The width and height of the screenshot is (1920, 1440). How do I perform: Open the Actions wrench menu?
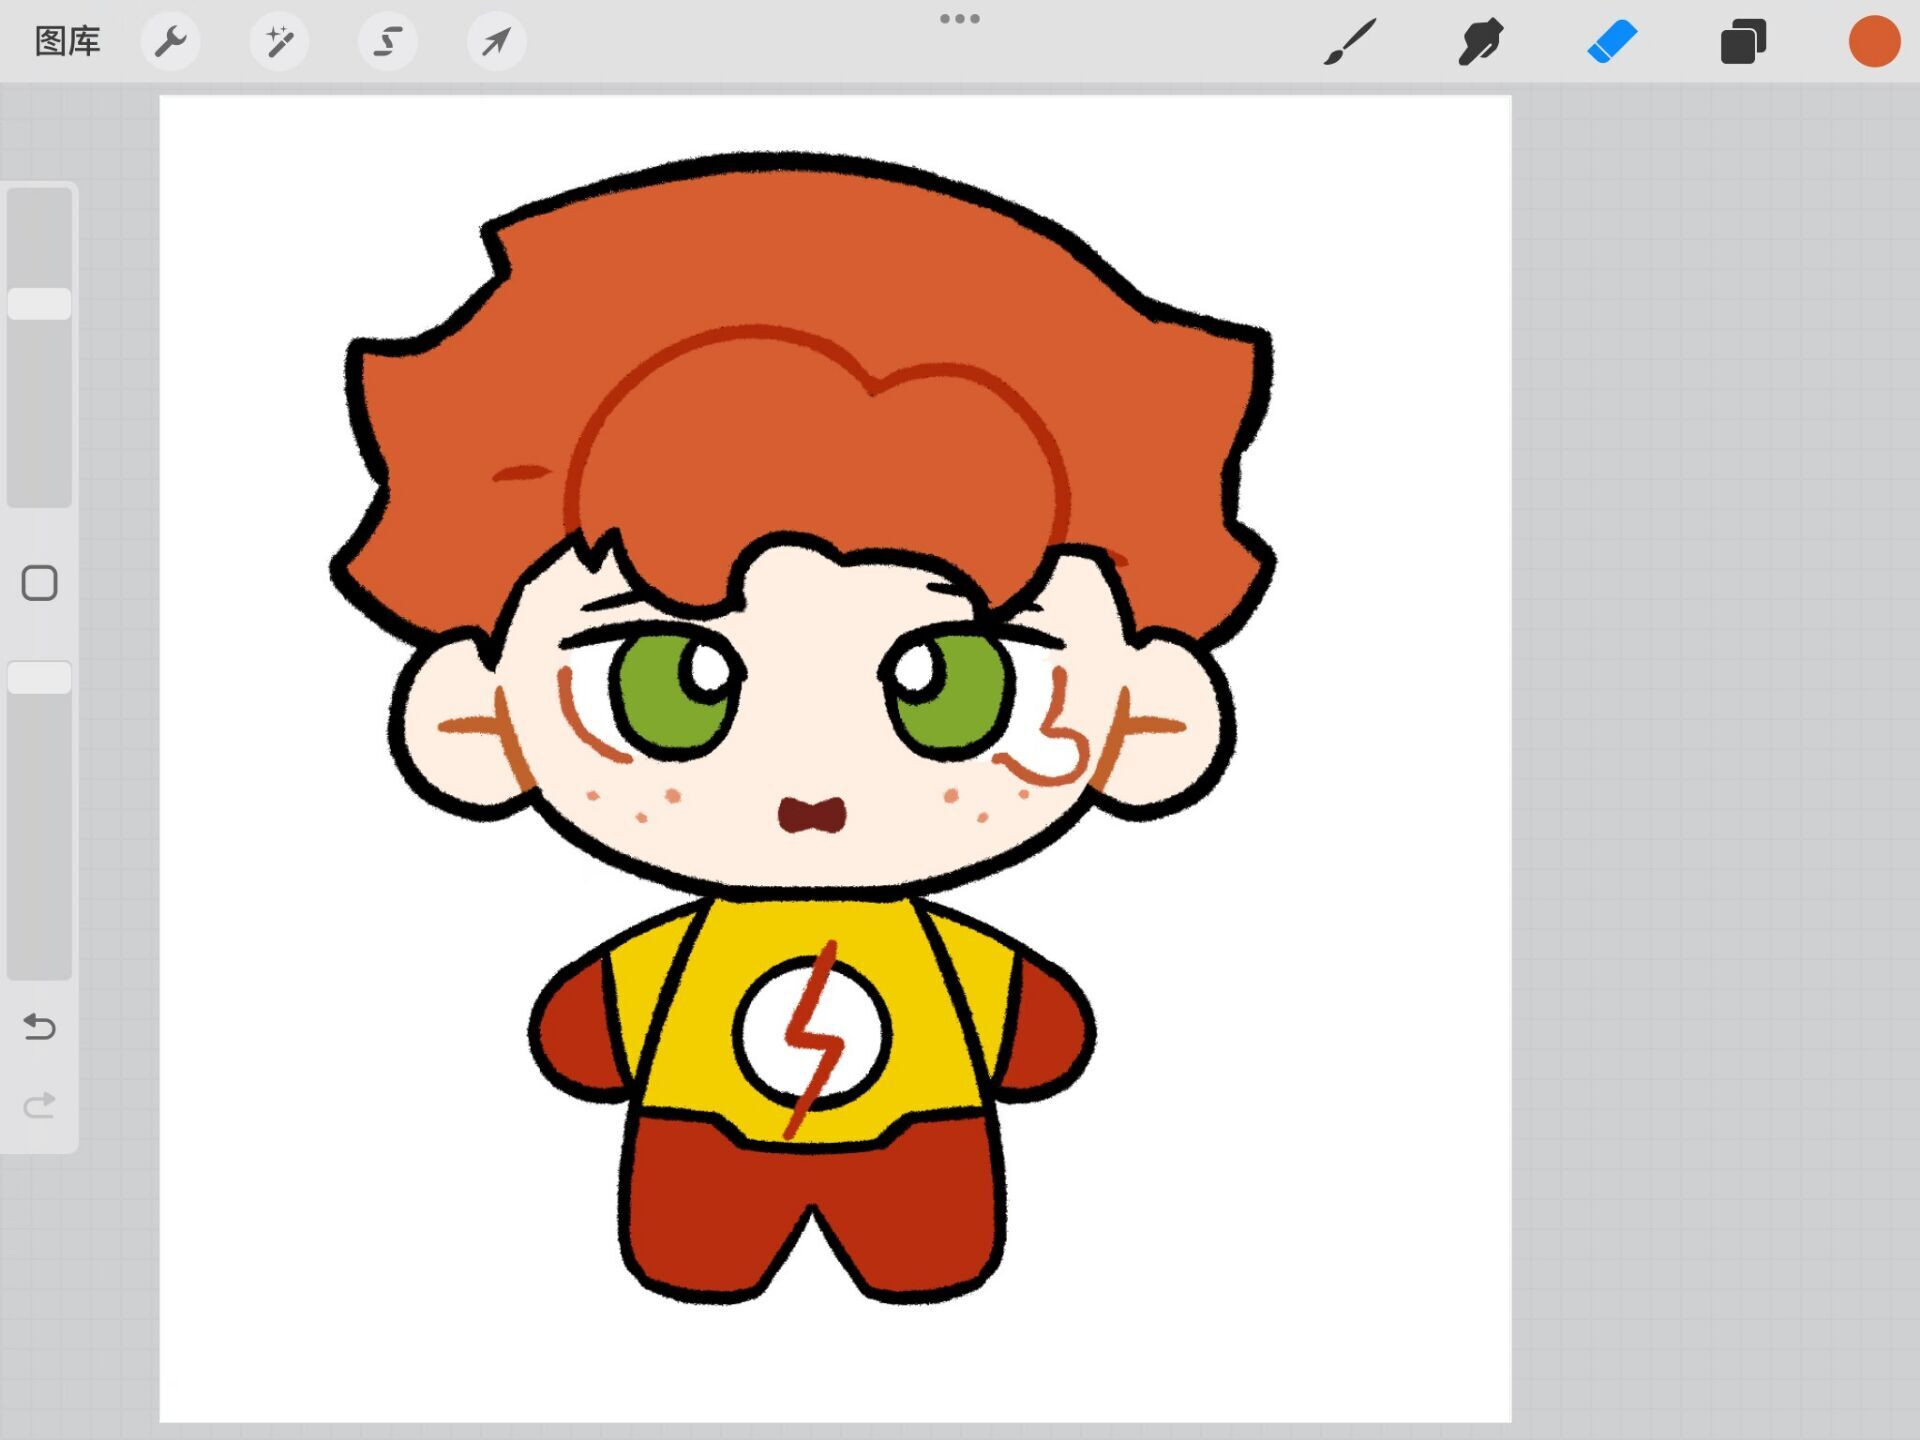pos(171,42)
